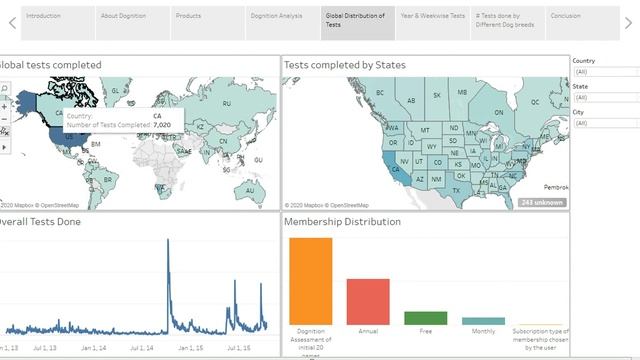Click the tooltip value 7,020
Viewport: 640px width, 360px height.
pos(162,125)
